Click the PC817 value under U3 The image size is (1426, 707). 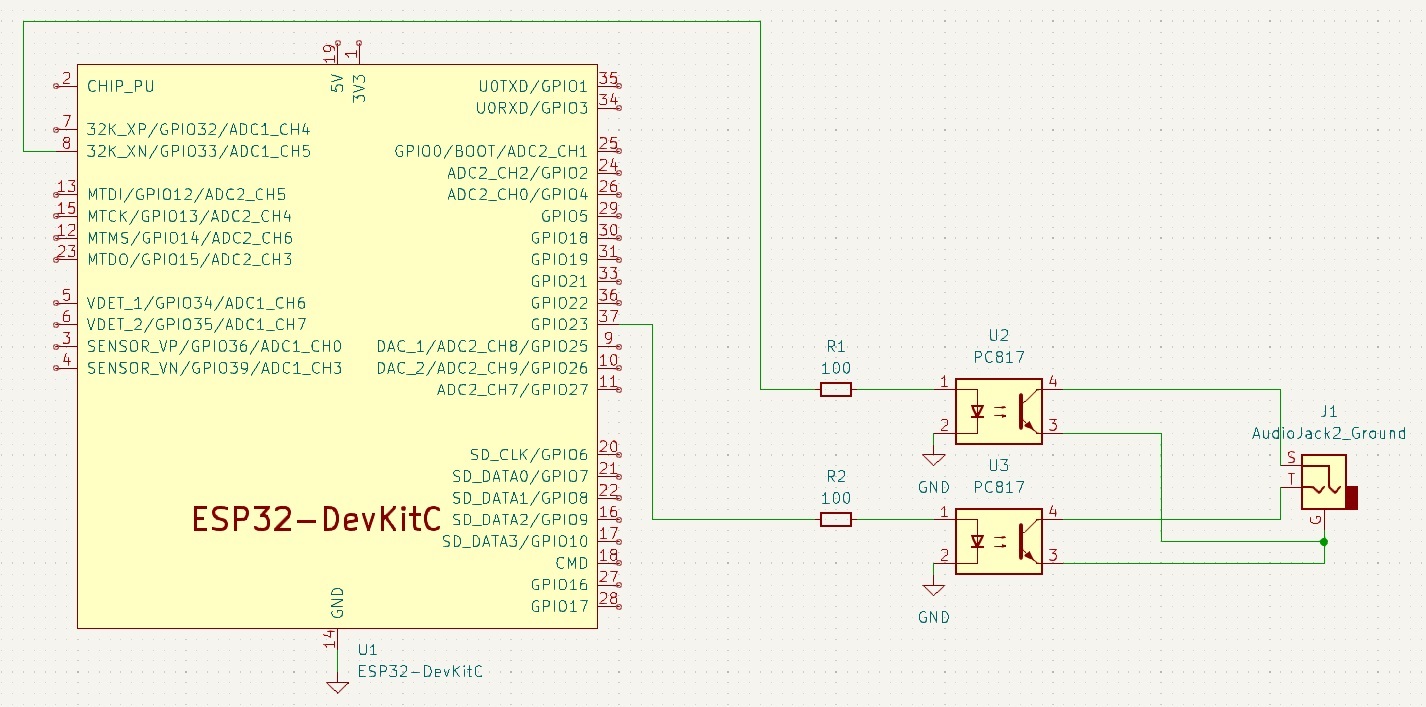[999, 487]
